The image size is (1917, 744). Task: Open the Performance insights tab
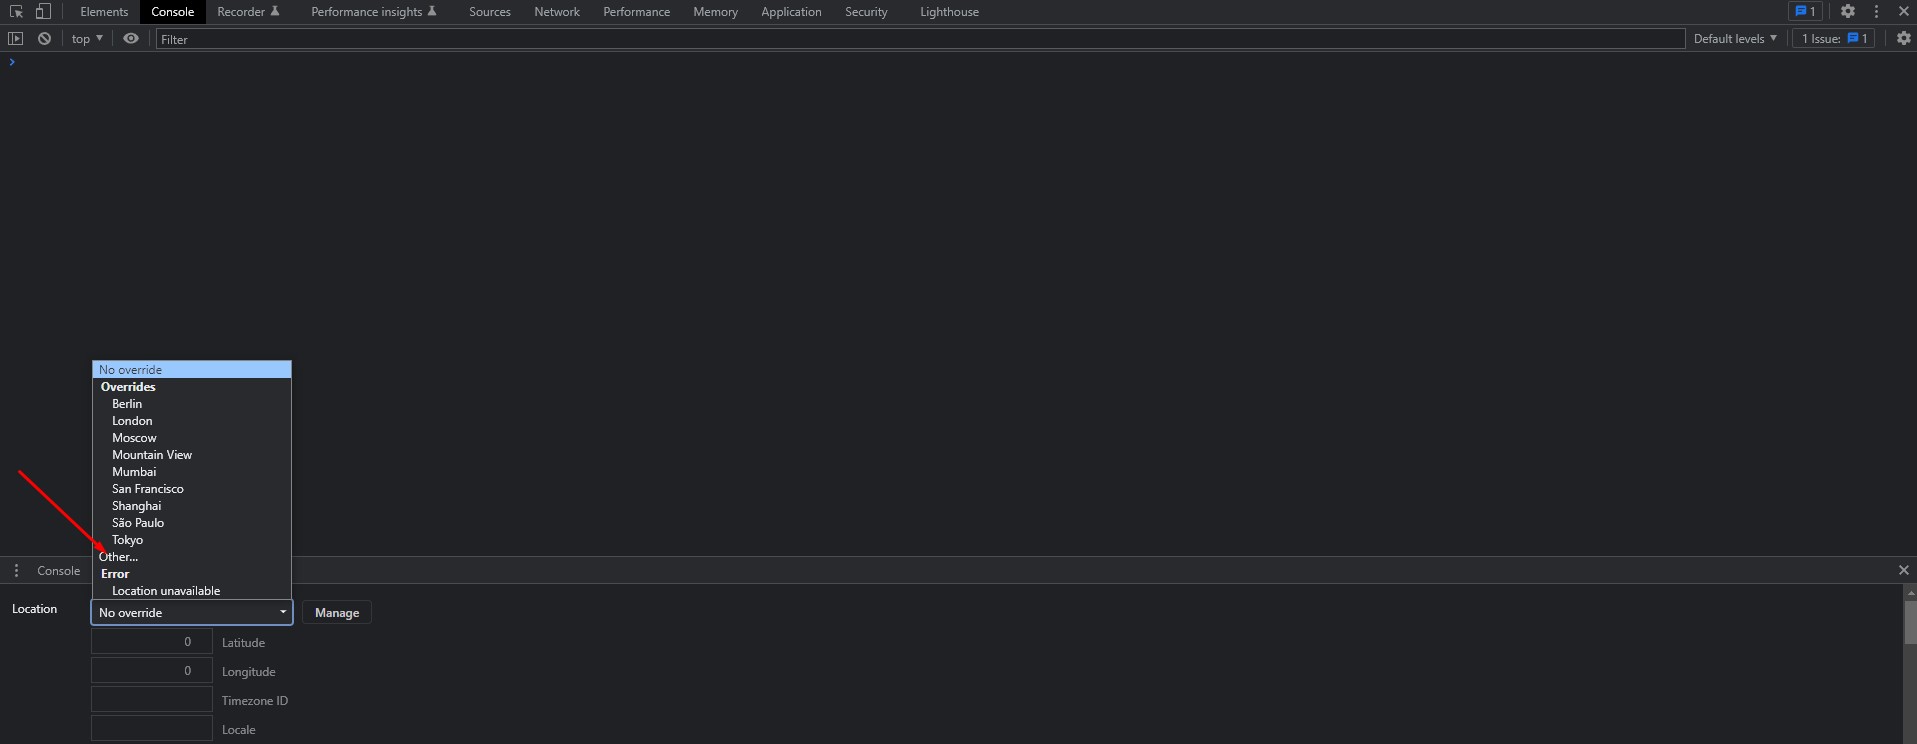pos(374,12)
